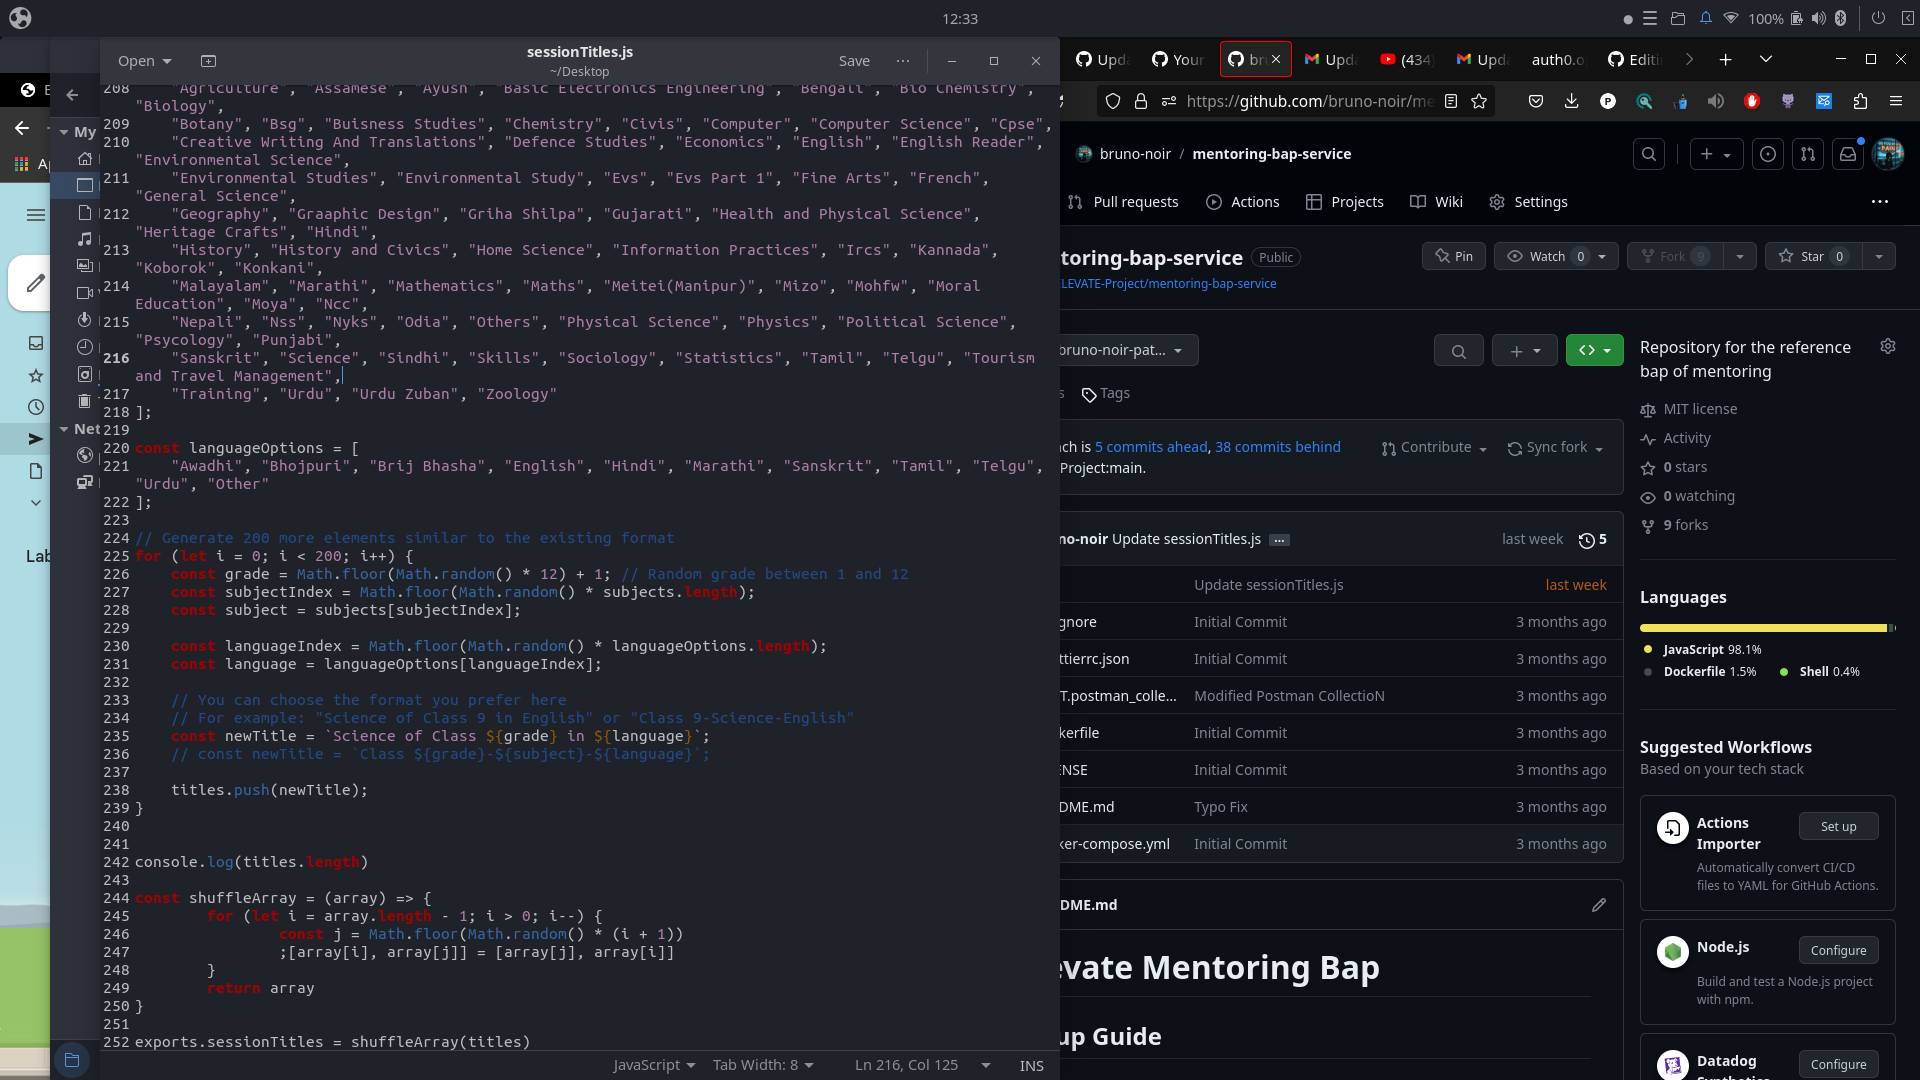Enable Pin repository option on GitHub
Viewport: 1920px width, 1080px height.
[1453, 256]
